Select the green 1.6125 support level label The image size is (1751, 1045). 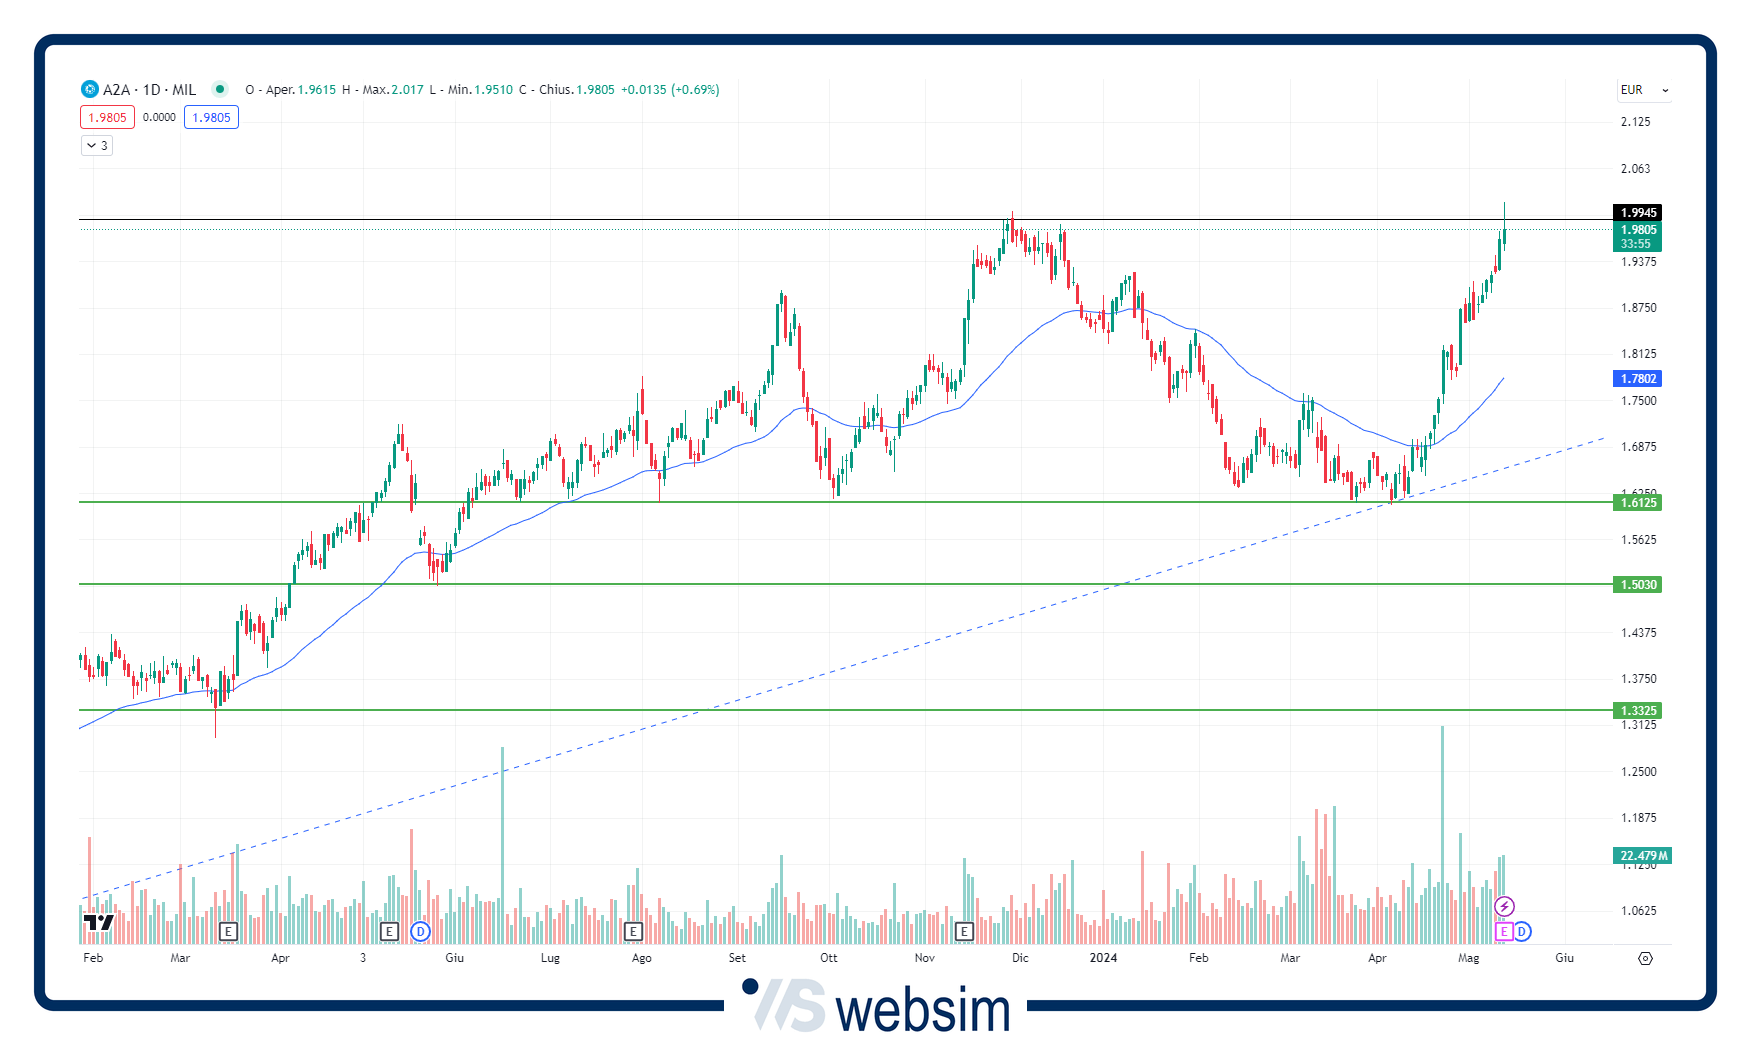1638,503
